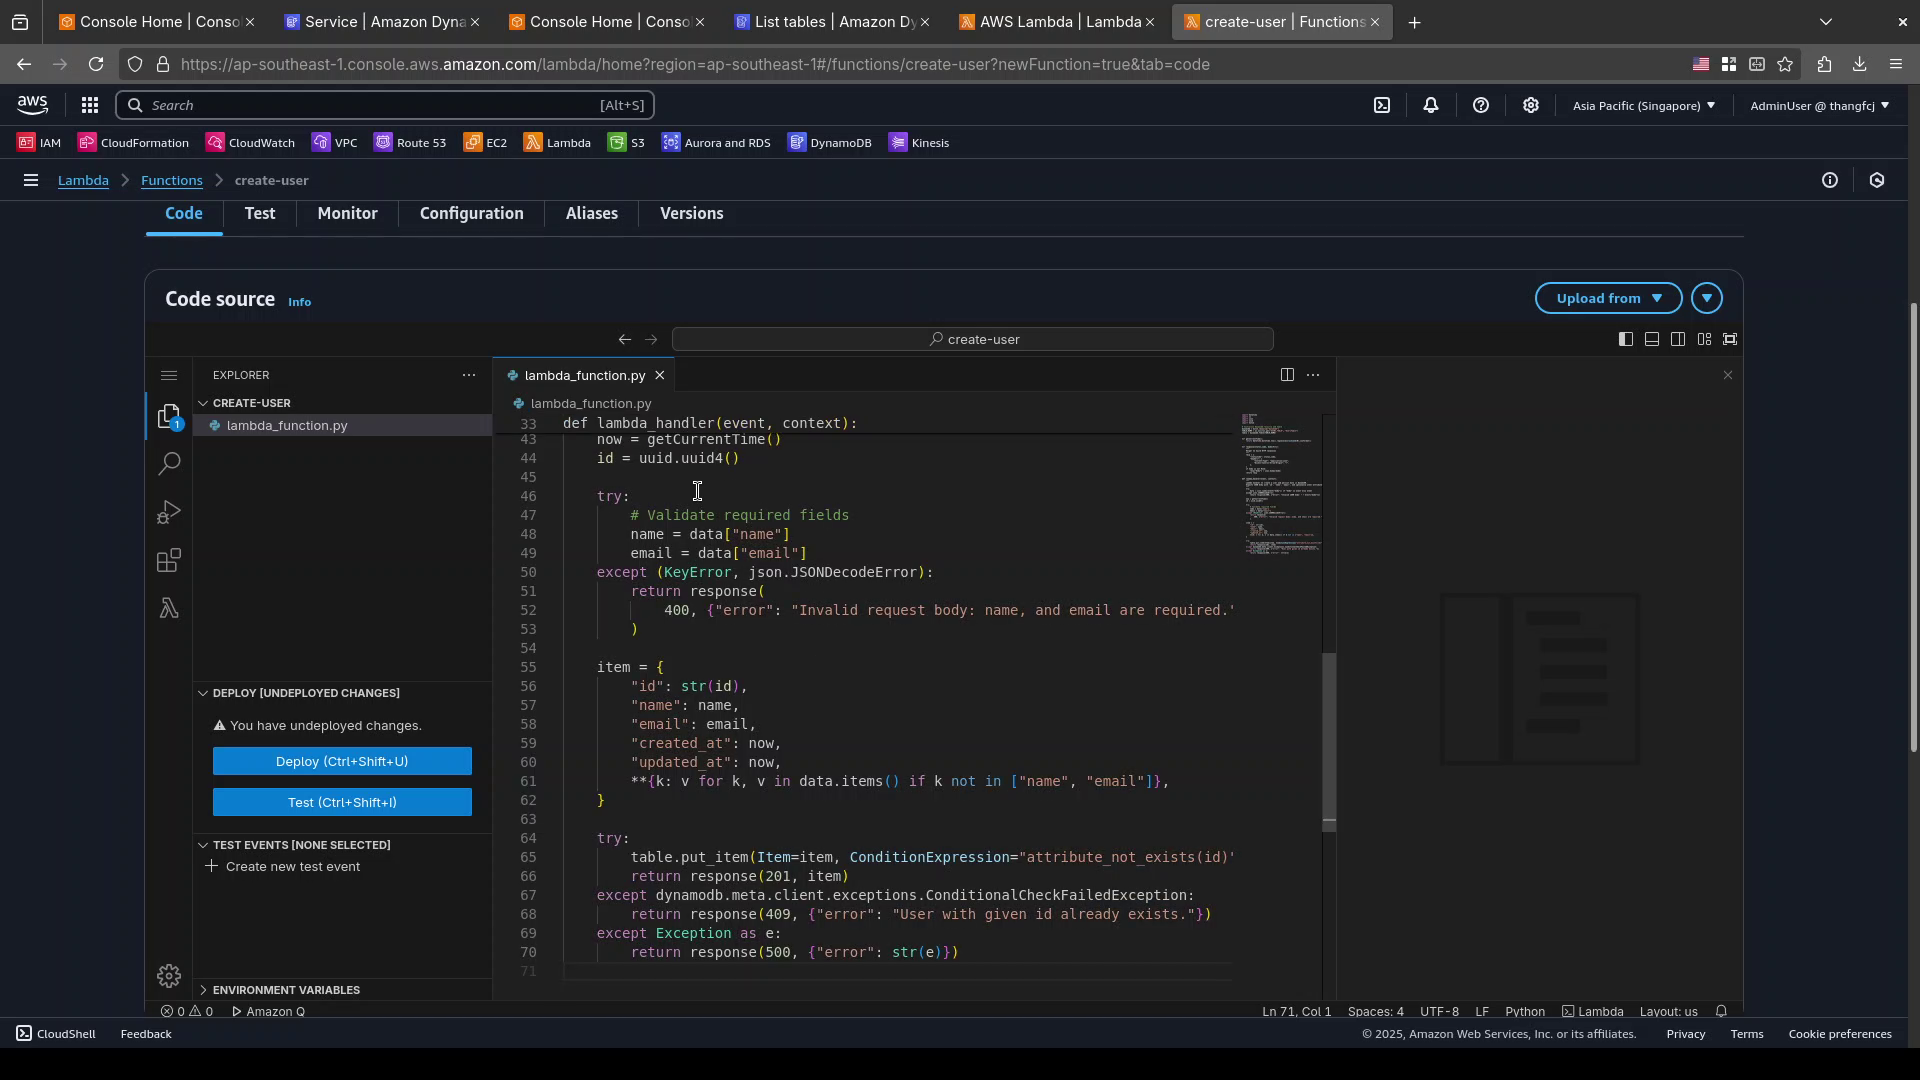The image size is (1920, 1080).
Task: Toggle the AWS side navigation hamburger
Action: pyautogui.click(x=31, y=181)
